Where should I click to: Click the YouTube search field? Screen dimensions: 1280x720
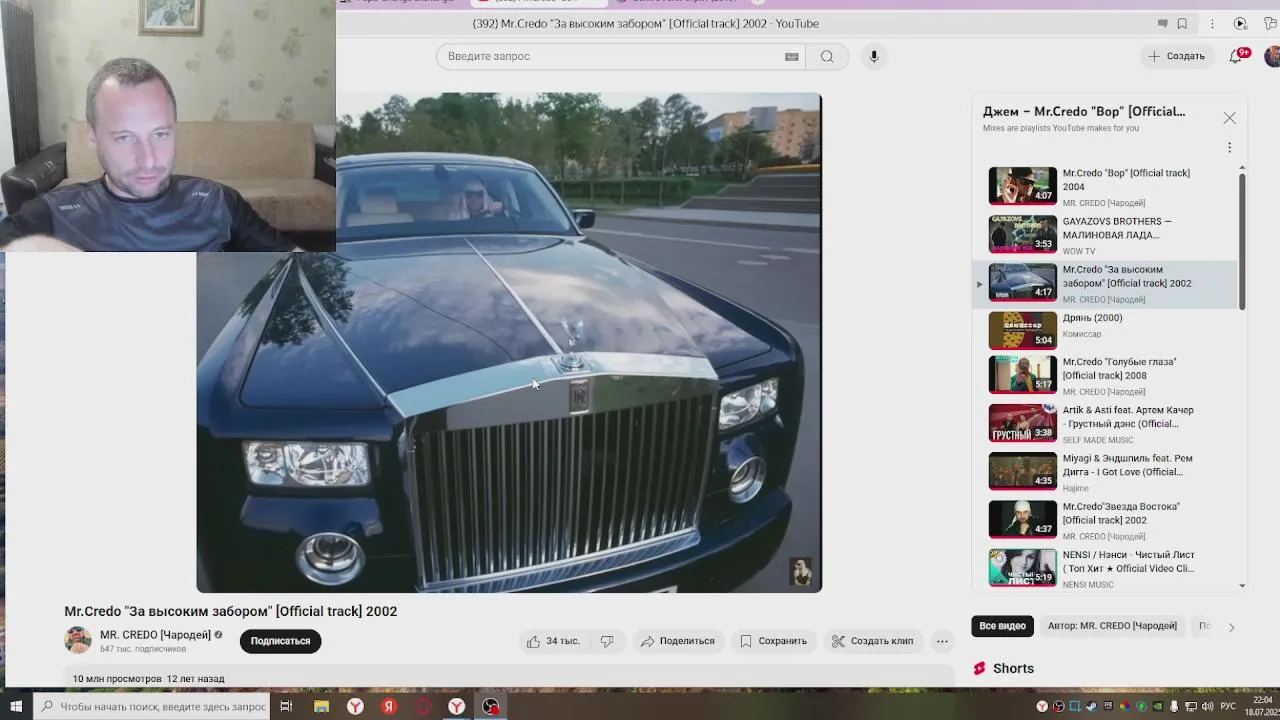[x=622, y=56]
